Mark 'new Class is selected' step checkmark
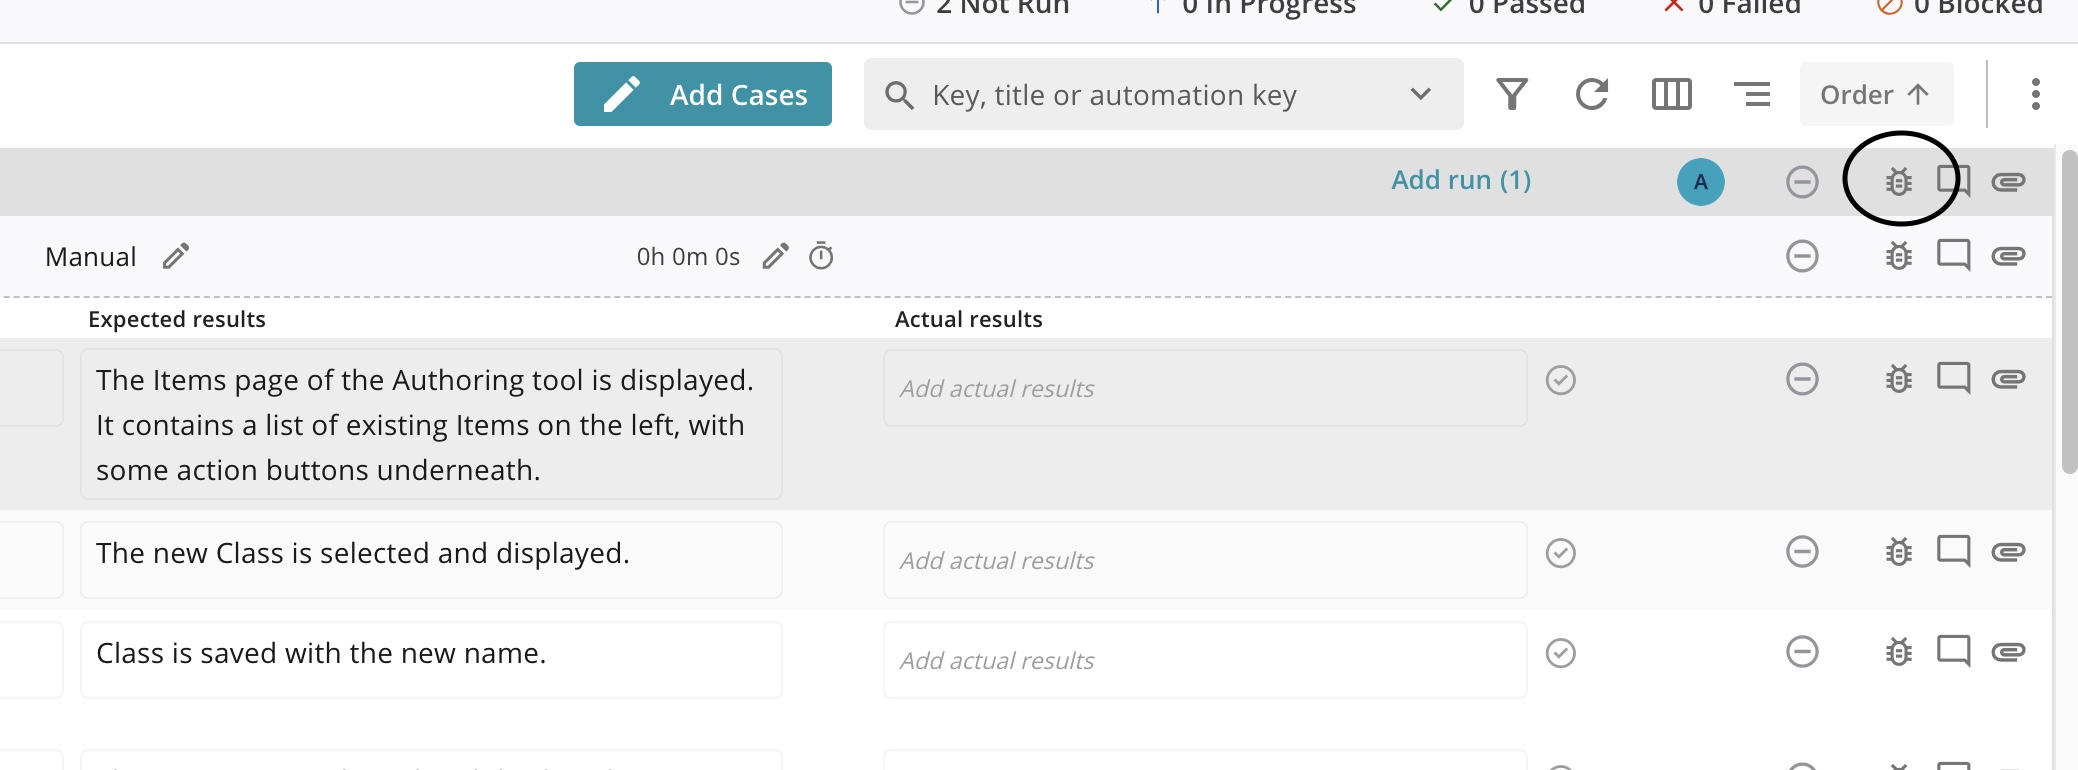This screenshot has width=2078, height=770. 1560,553
